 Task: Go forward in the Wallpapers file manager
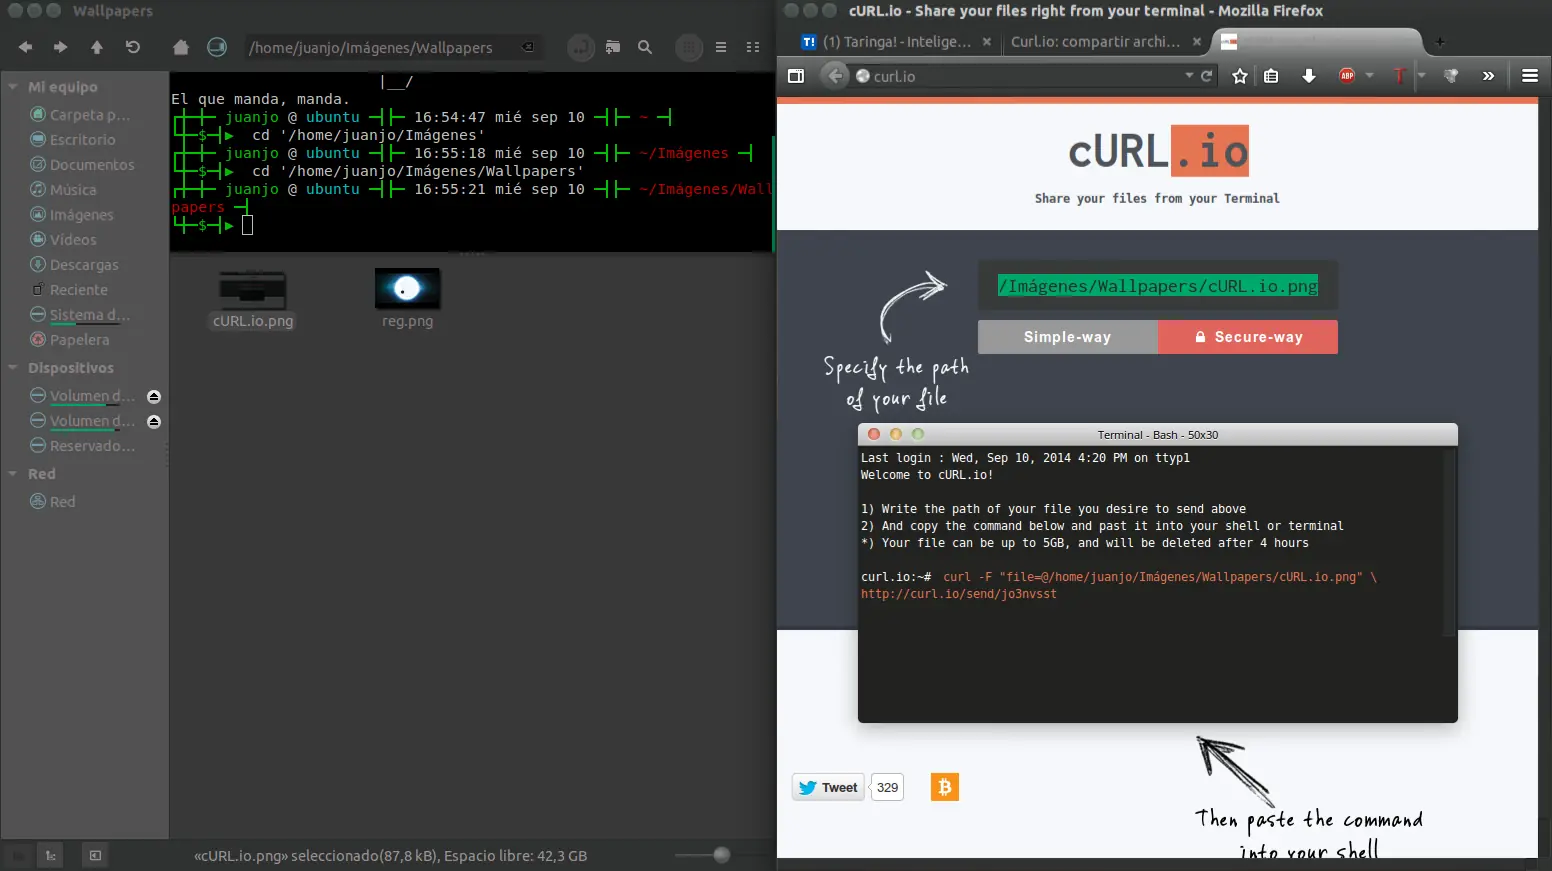click(61, 47)
